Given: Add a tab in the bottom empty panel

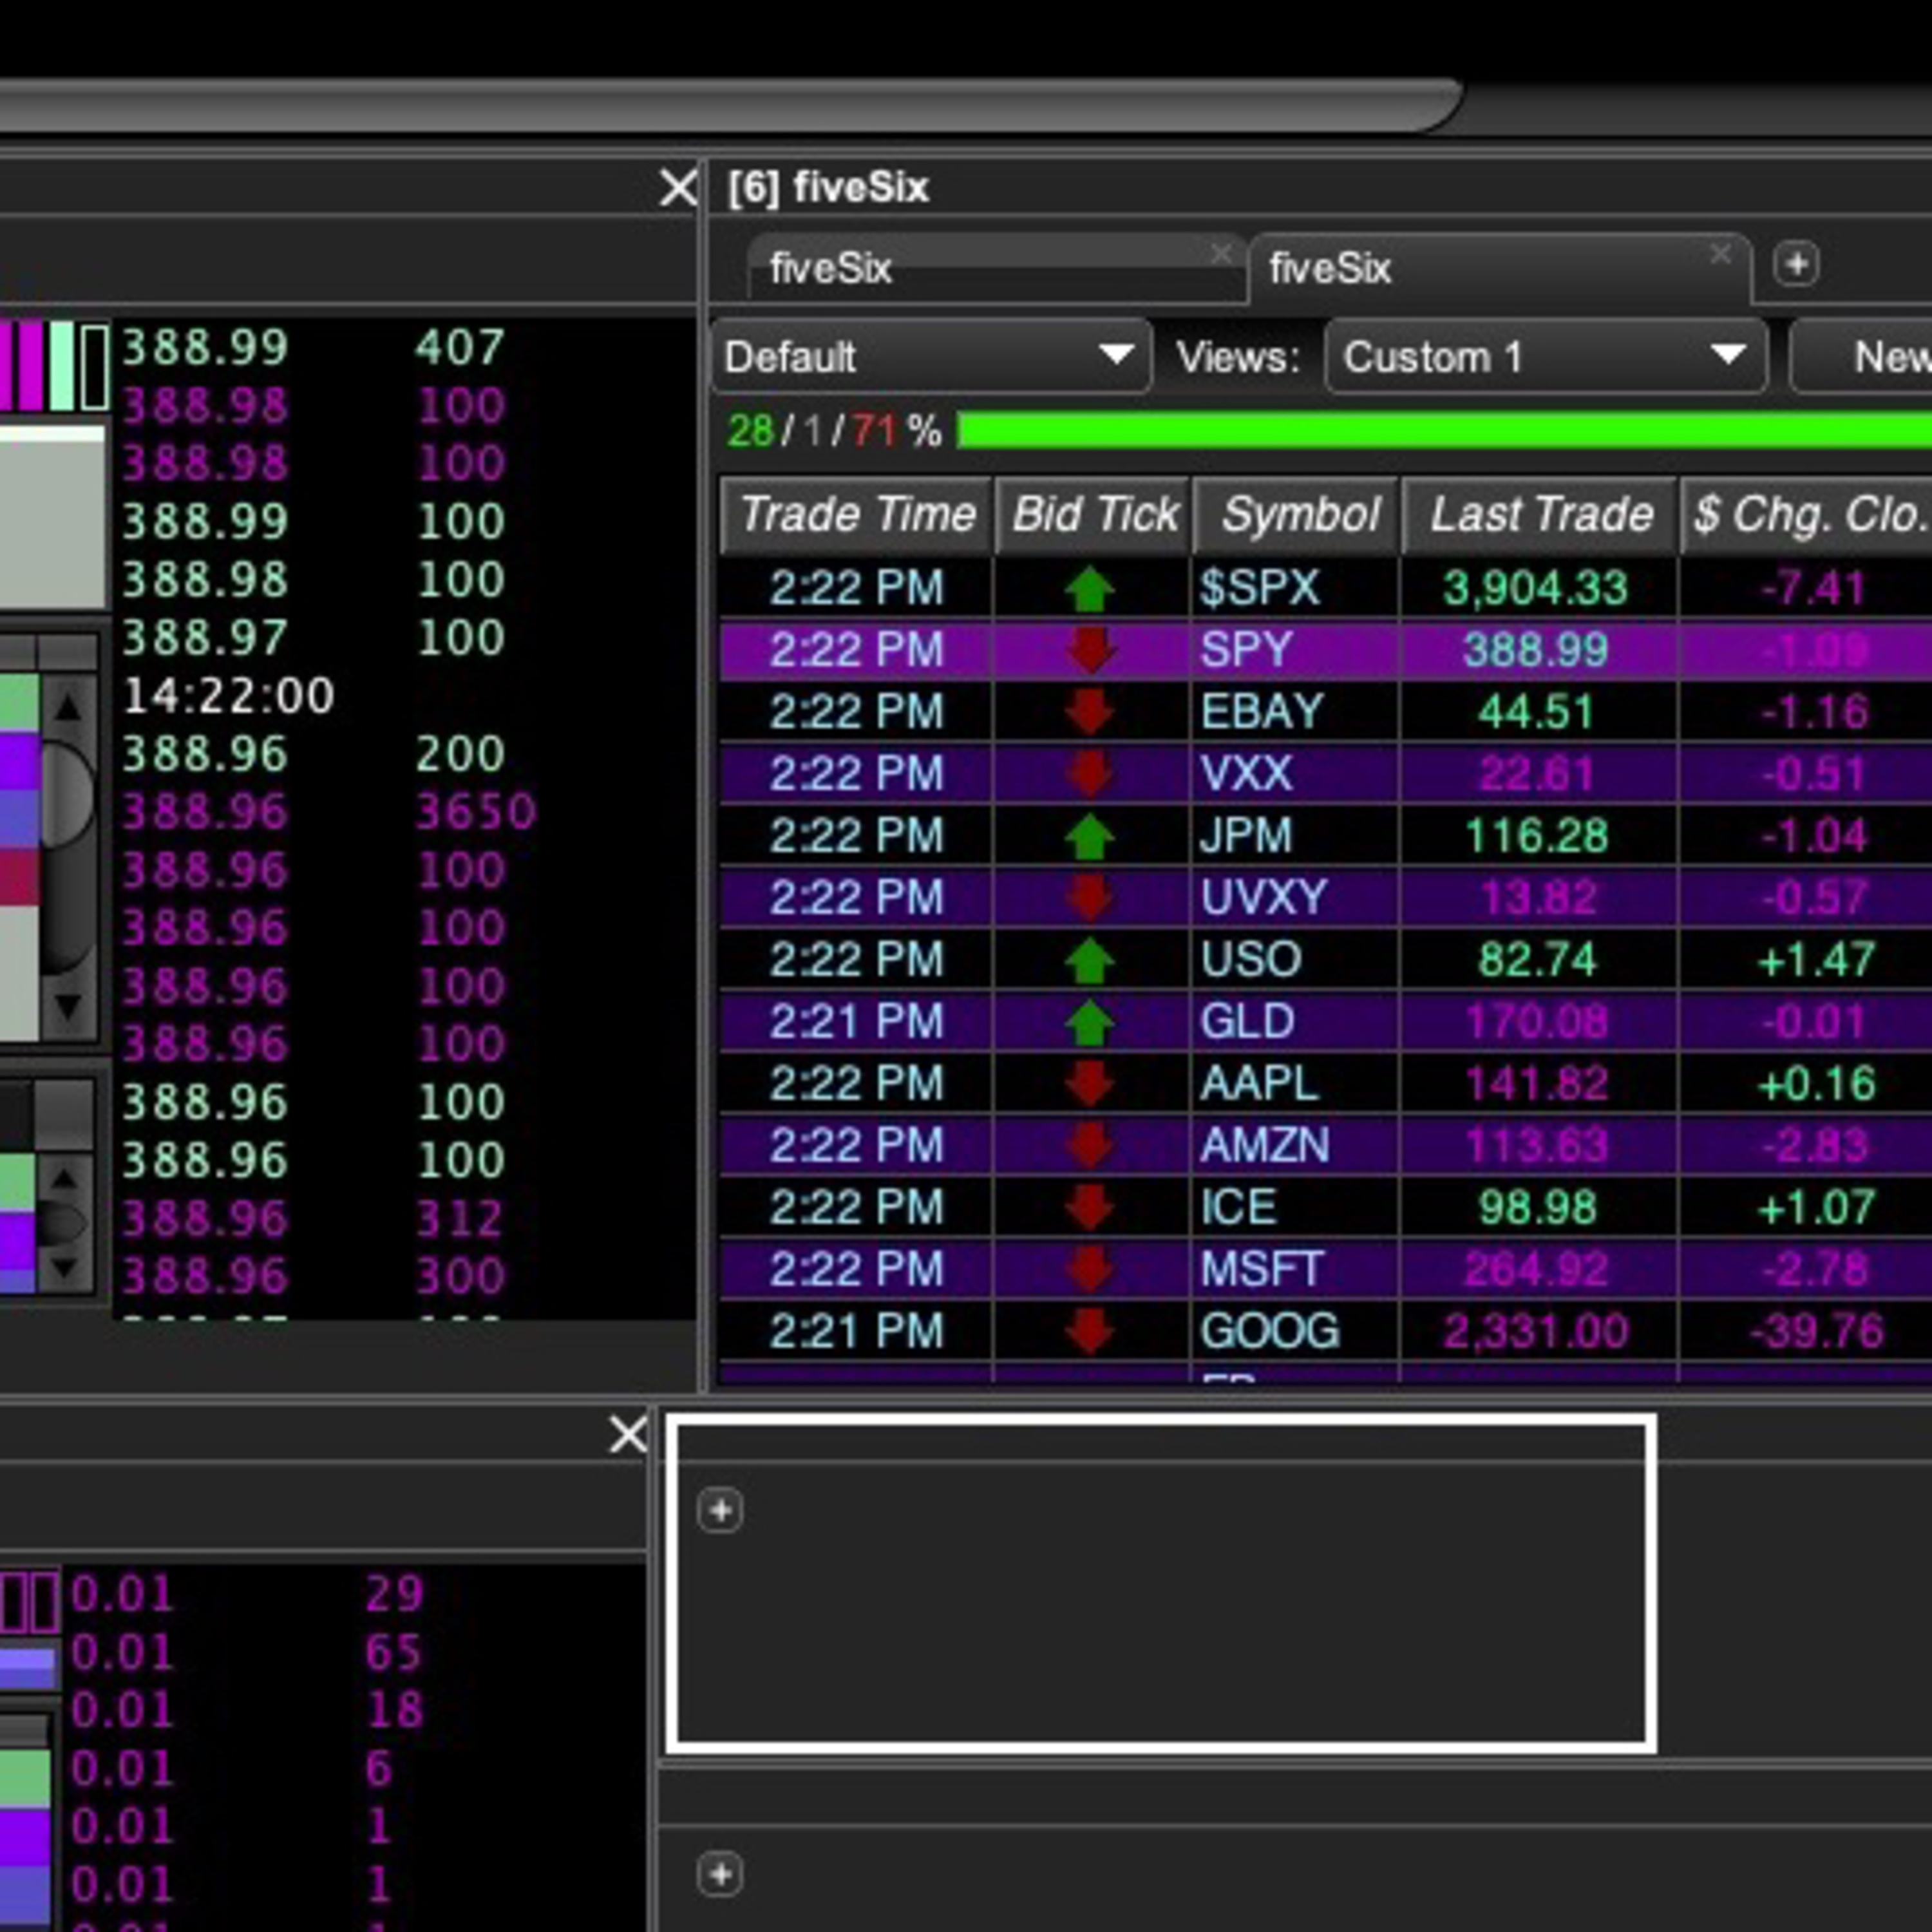Looking at the screenshot, I should [720, 1874].
